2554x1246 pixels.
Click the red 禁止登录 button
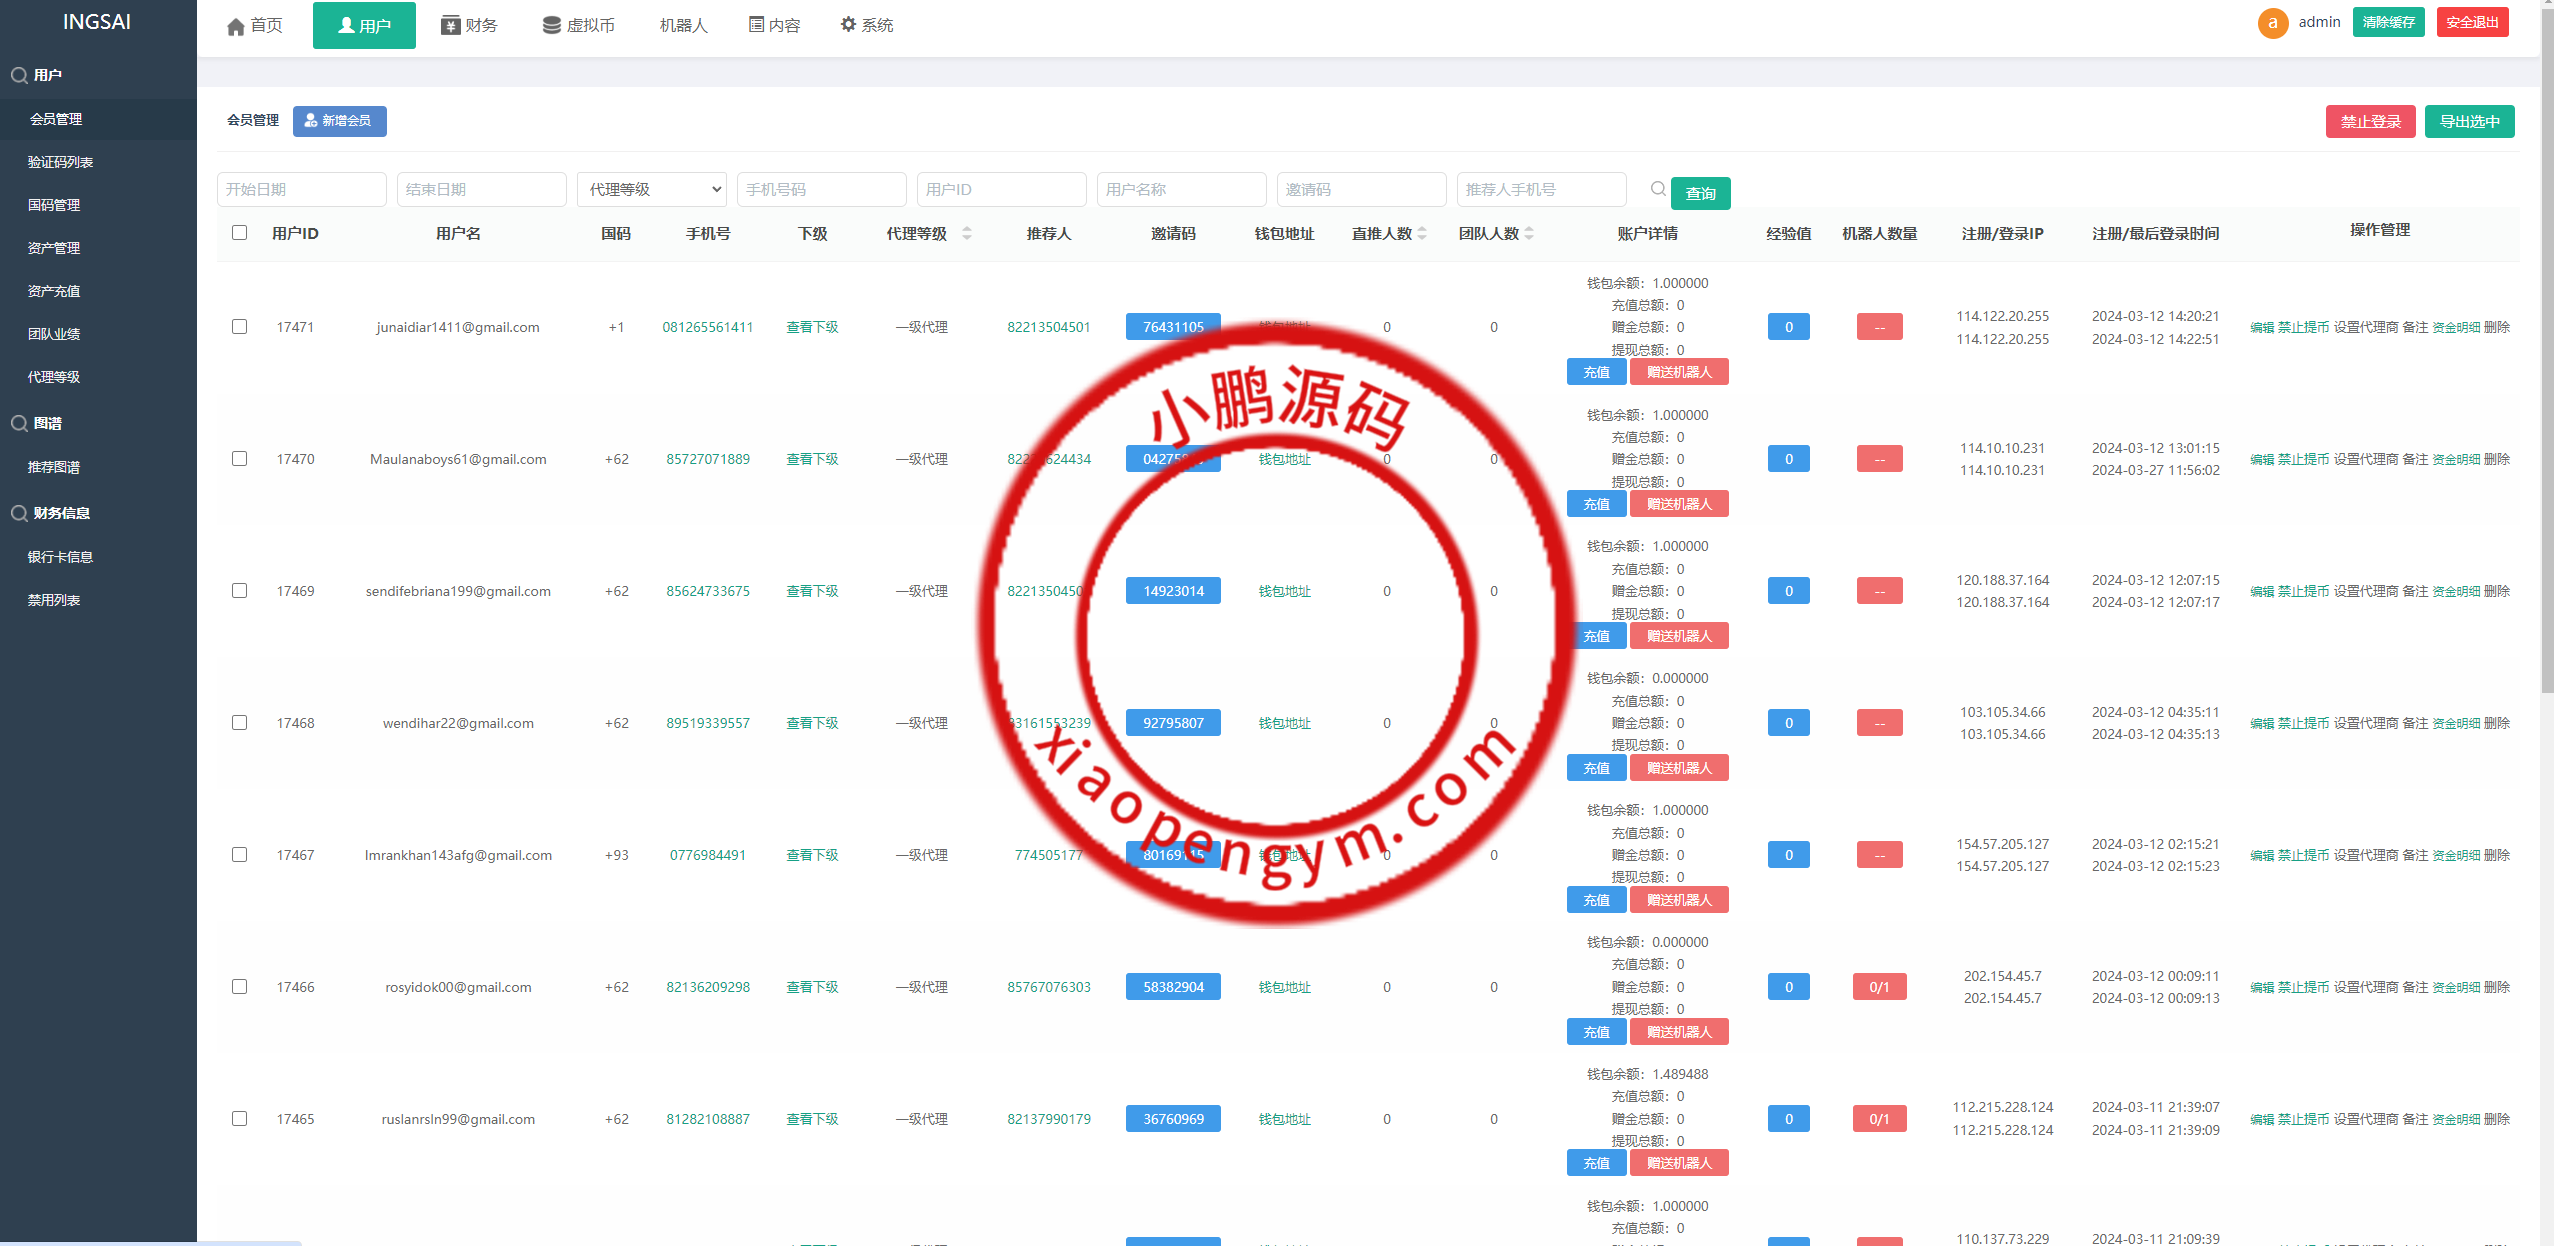(x=2369, y=122)
